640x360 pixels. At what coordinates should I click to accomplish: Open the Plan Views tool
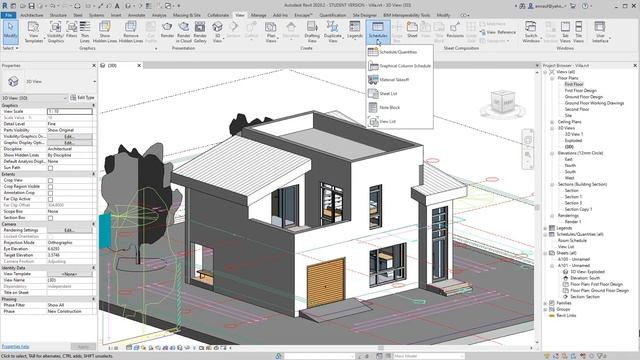271,32
